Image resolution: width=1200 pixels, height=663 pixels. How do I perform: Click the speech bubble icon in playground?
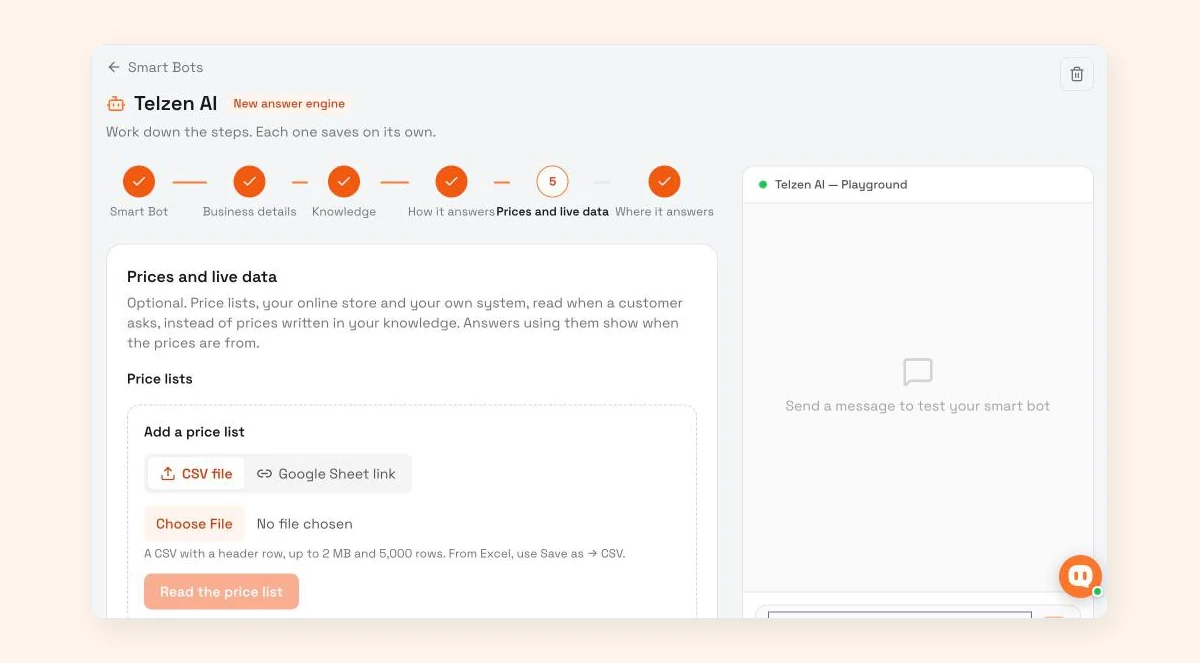click(918, 372)
